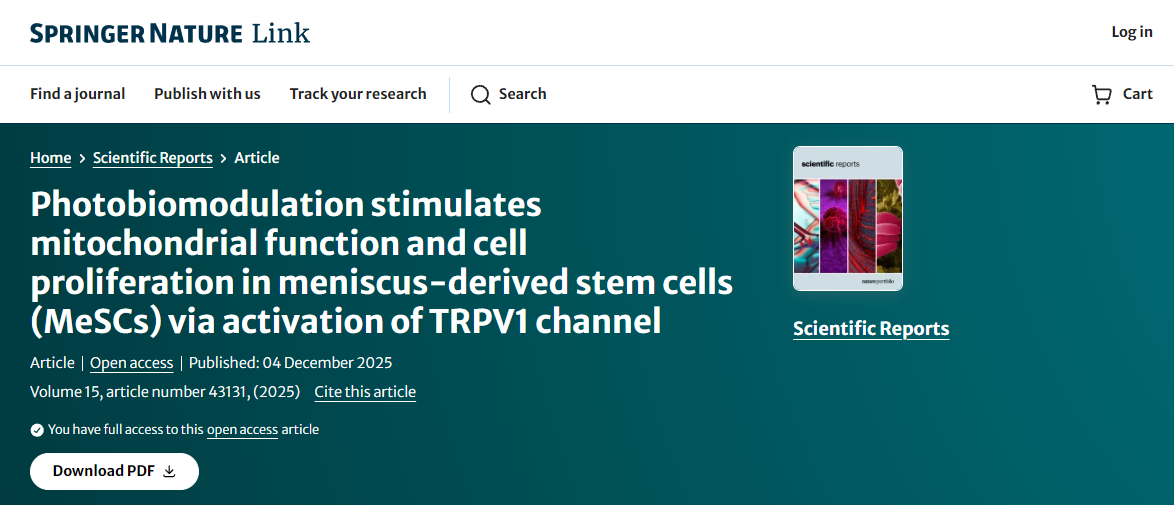Click the full access checkmark icon

click(37, 430)
